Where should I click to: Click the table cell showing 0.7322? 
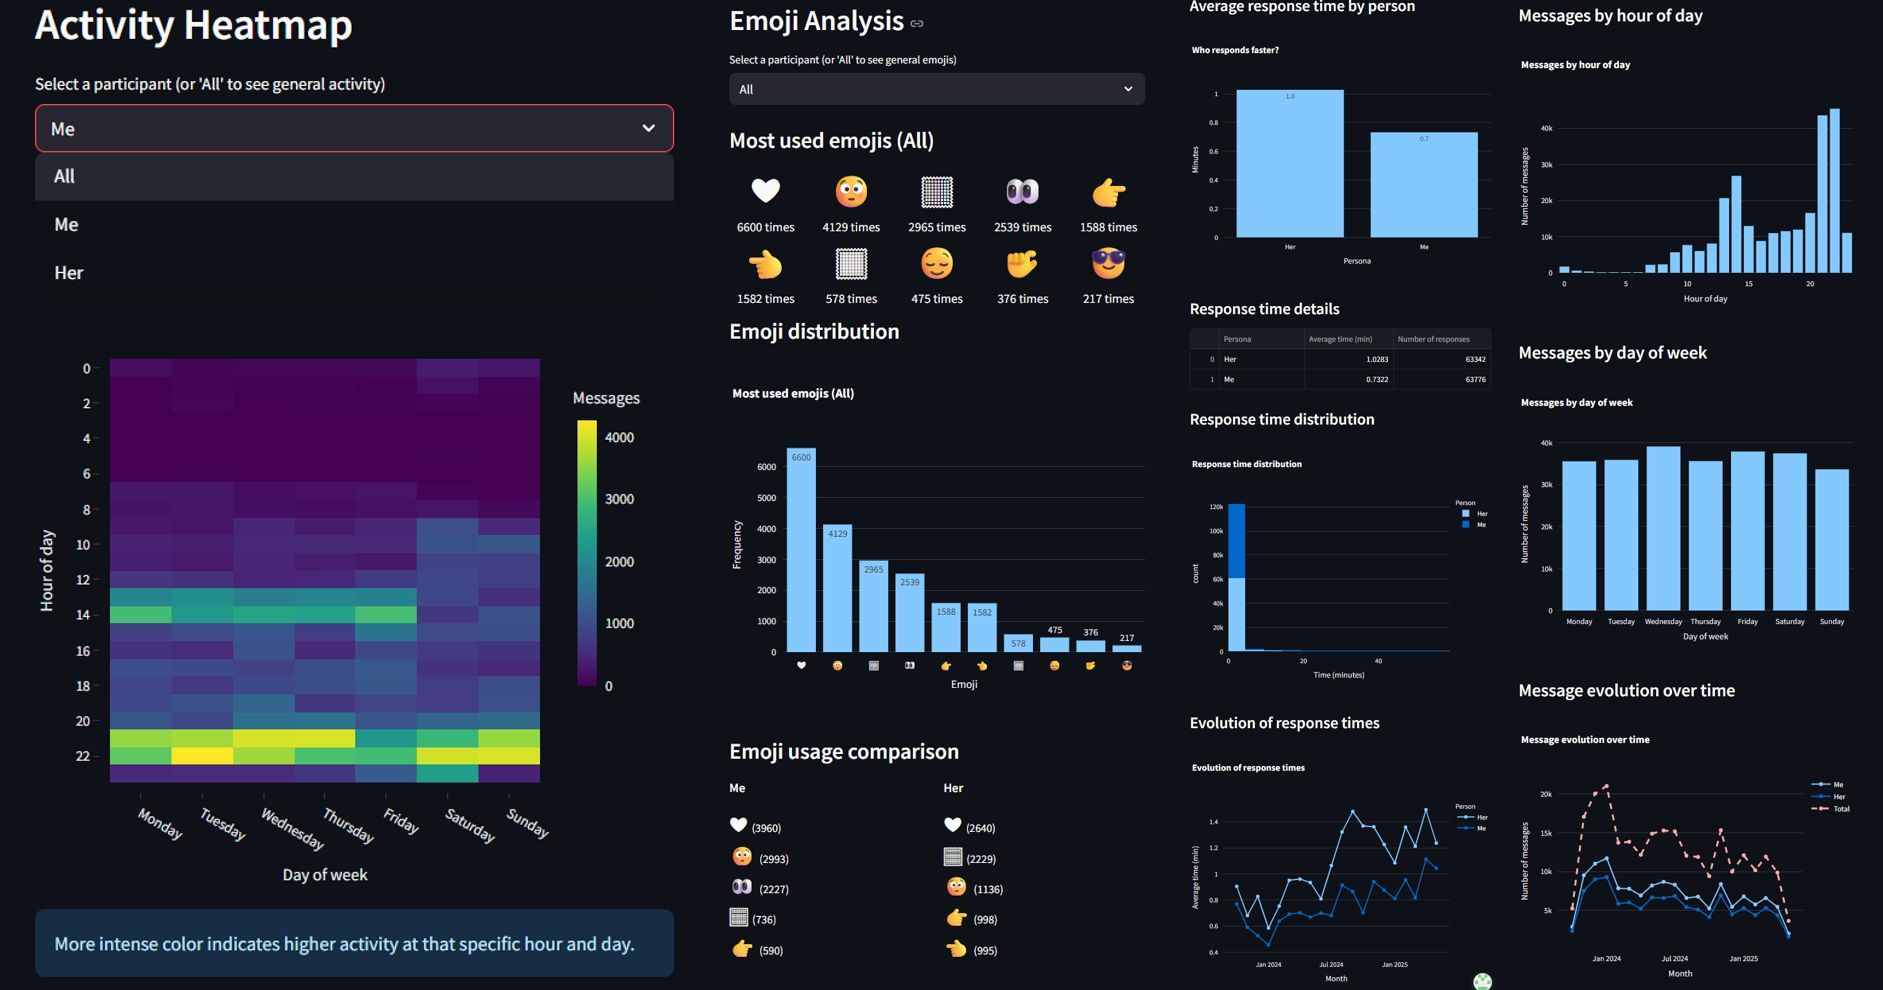1348,379
